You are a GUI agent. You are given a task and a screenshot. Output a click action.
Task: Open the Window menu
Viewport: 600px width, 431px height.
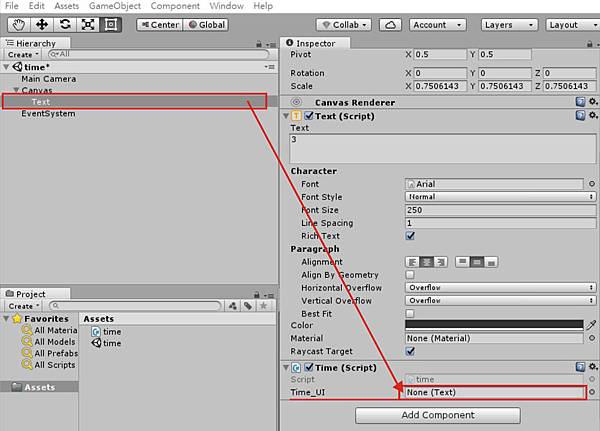(227, 6)
